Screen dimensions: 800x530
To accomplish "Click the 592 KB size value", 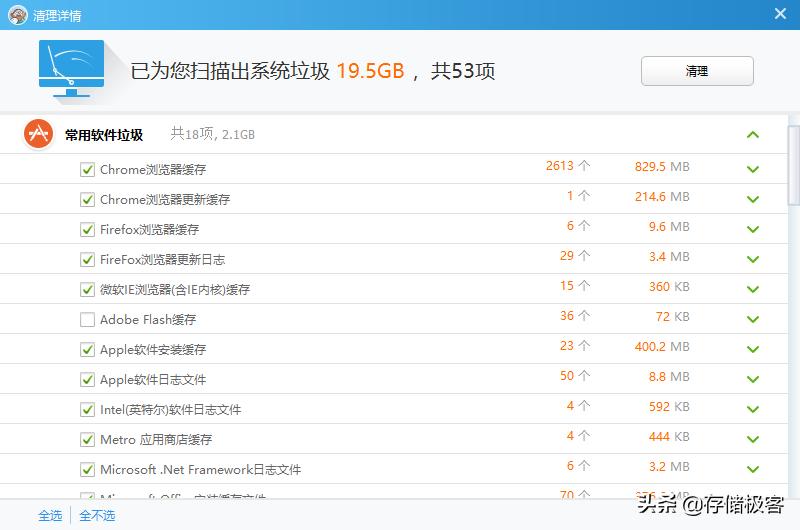I will 669,407.
